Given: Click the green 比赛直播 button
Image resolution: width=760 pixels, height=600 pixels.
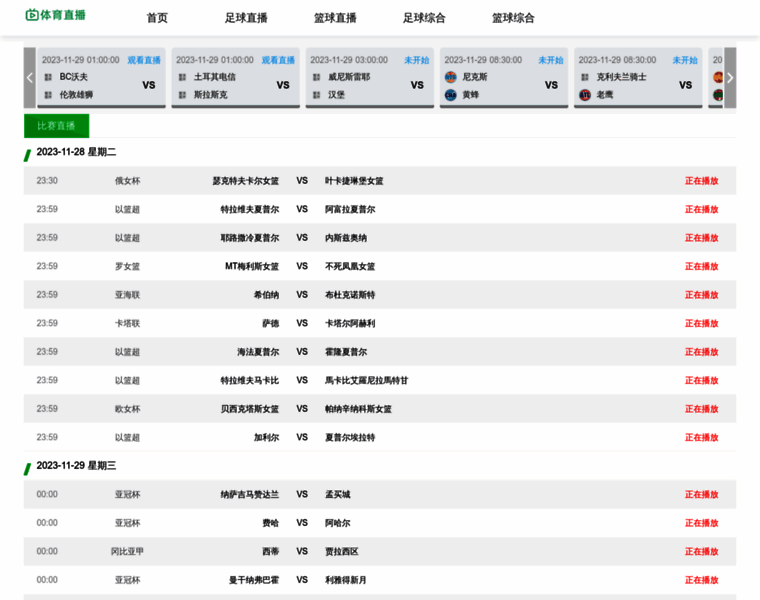Looking at the screenshot, I should [56, 126].
